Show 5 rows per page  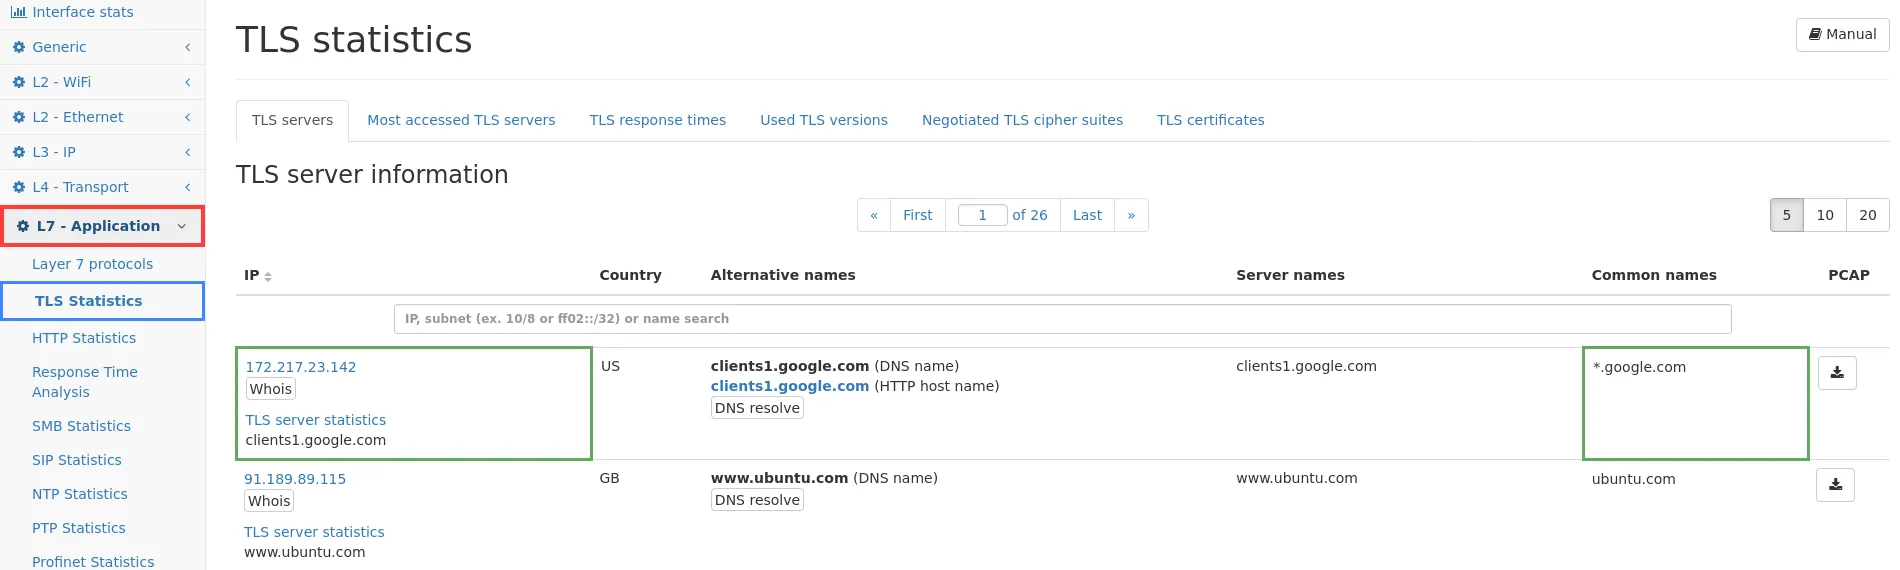point(1787,215)
